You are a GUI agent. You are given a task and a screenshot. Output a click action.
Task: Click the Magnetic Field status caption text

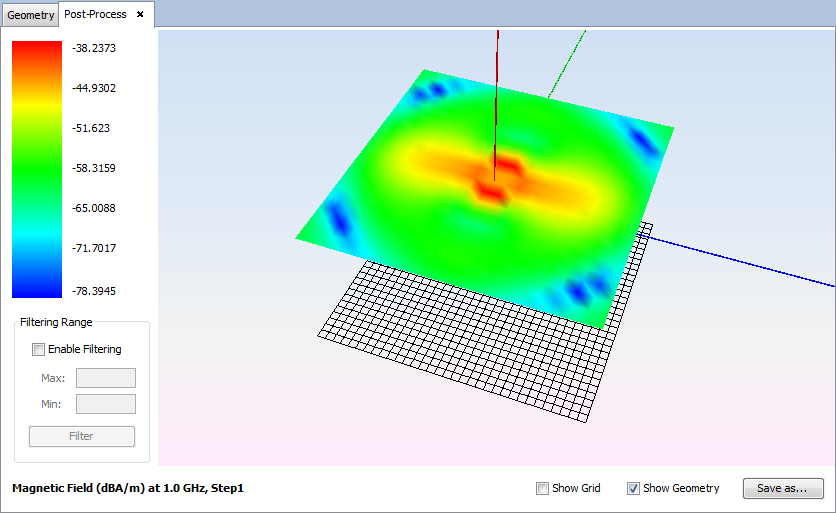point(127,488)
